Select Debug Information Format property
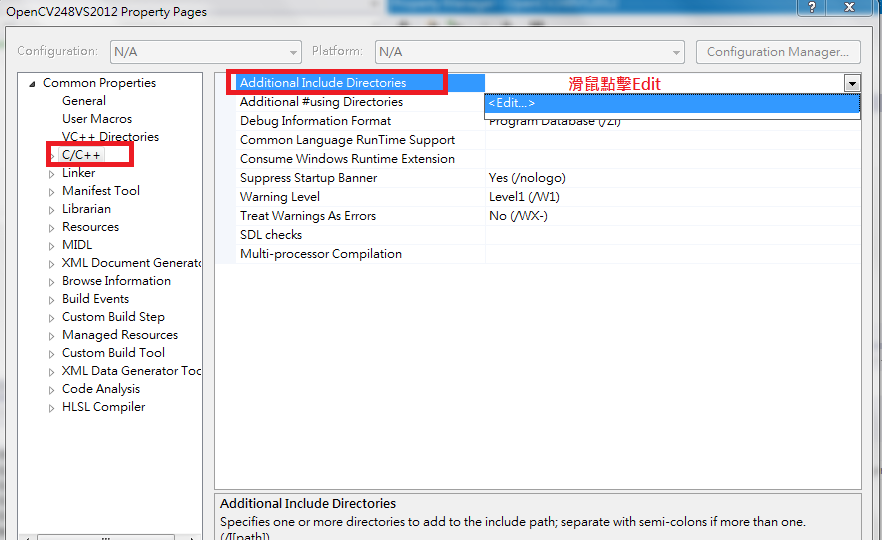 (x=315, y=121)
